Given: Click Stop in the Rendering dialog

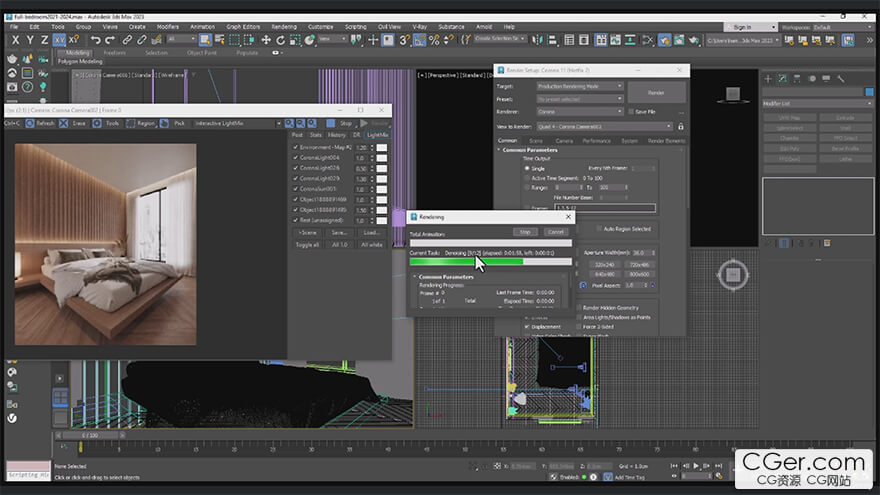Looking at the screenshot, I should tap(525, 232).
